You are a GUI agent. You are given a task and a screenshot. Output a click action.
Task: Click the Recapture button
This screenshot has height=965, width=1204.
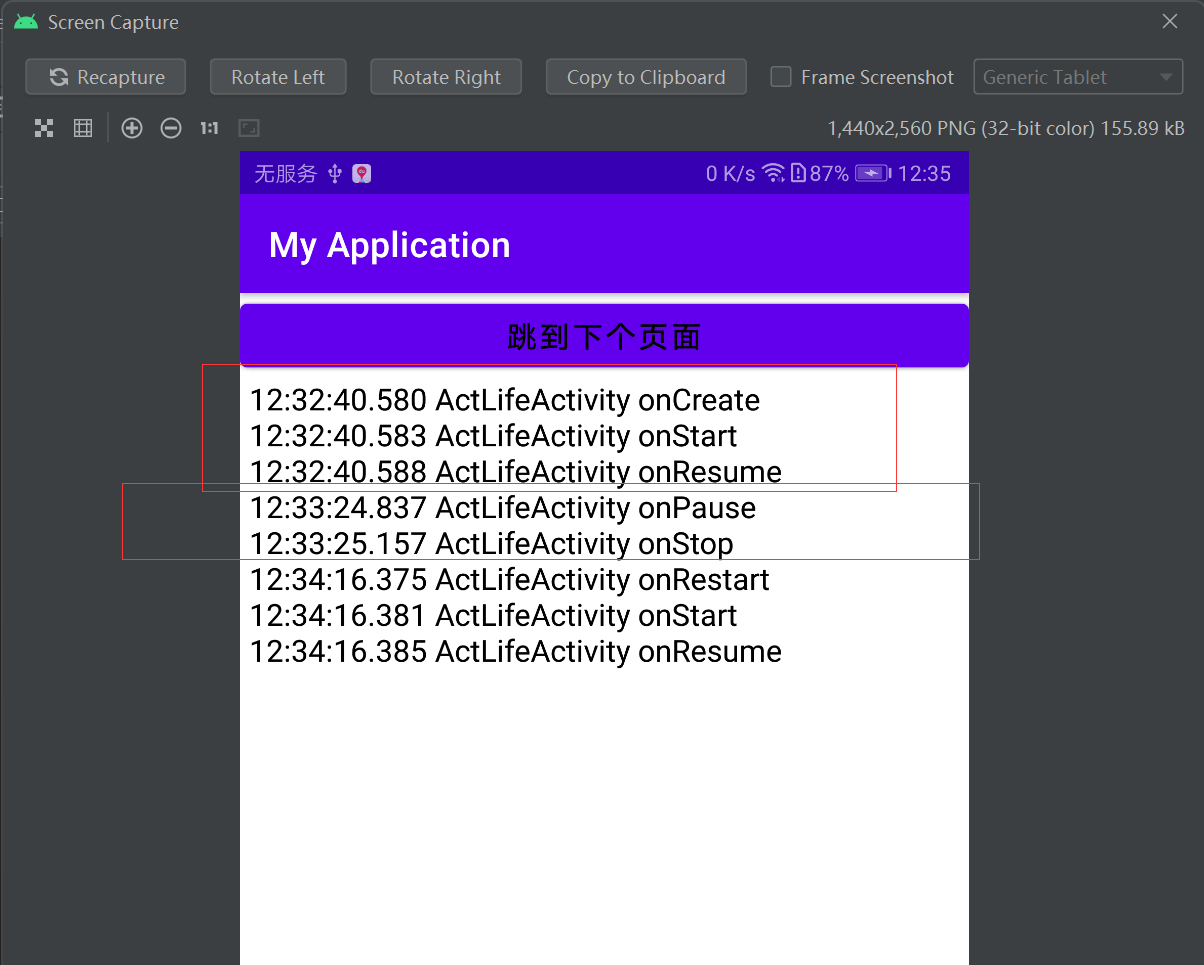click(106, 77)
